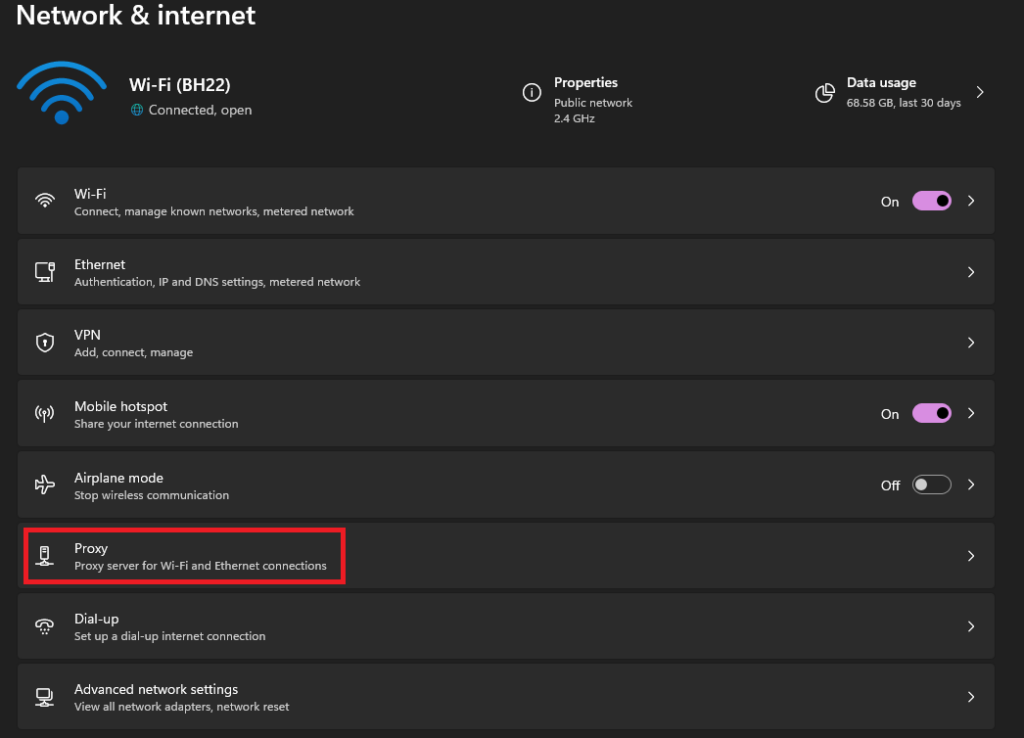Image resolution: width=1024 pixels, height=738 pixels.
Task: Click the Properties info icon
Action: coord(532,93)
